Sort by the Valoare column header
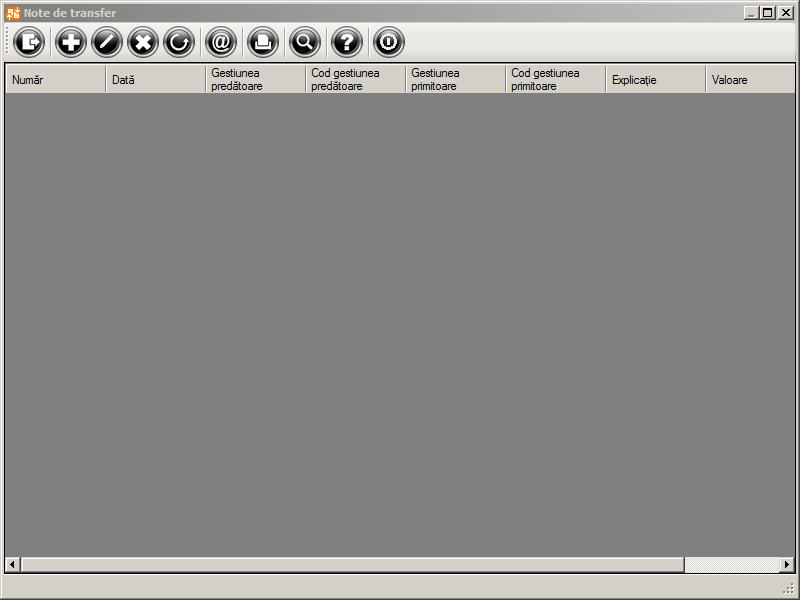Image resolution: width=800 pixels, height=600 pixels. click(750, 80)
